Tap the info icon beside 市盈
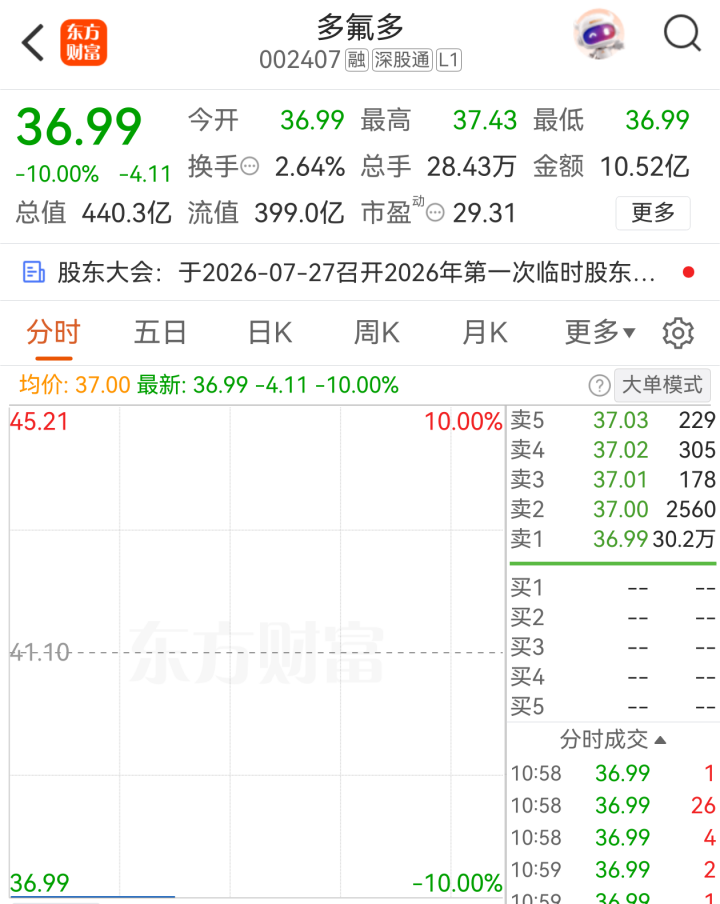This screenshot has height=904, width=720. pos(435,213)
